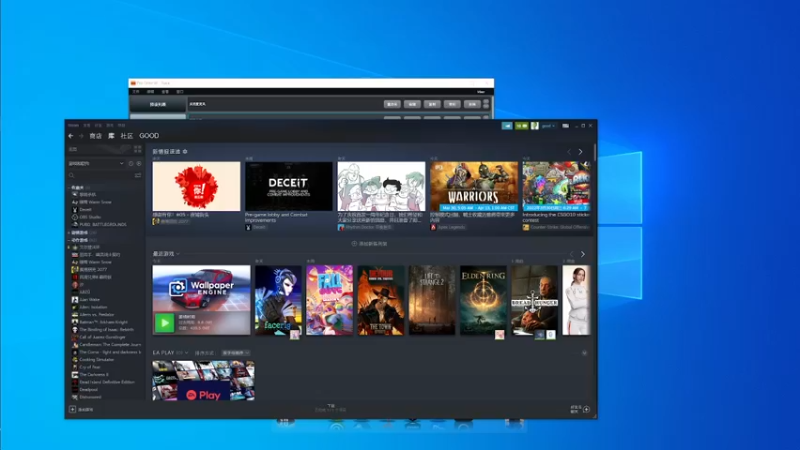Collapse the favorites category in sidebar
Screen dimensions: 800x450
pos(69,188)
